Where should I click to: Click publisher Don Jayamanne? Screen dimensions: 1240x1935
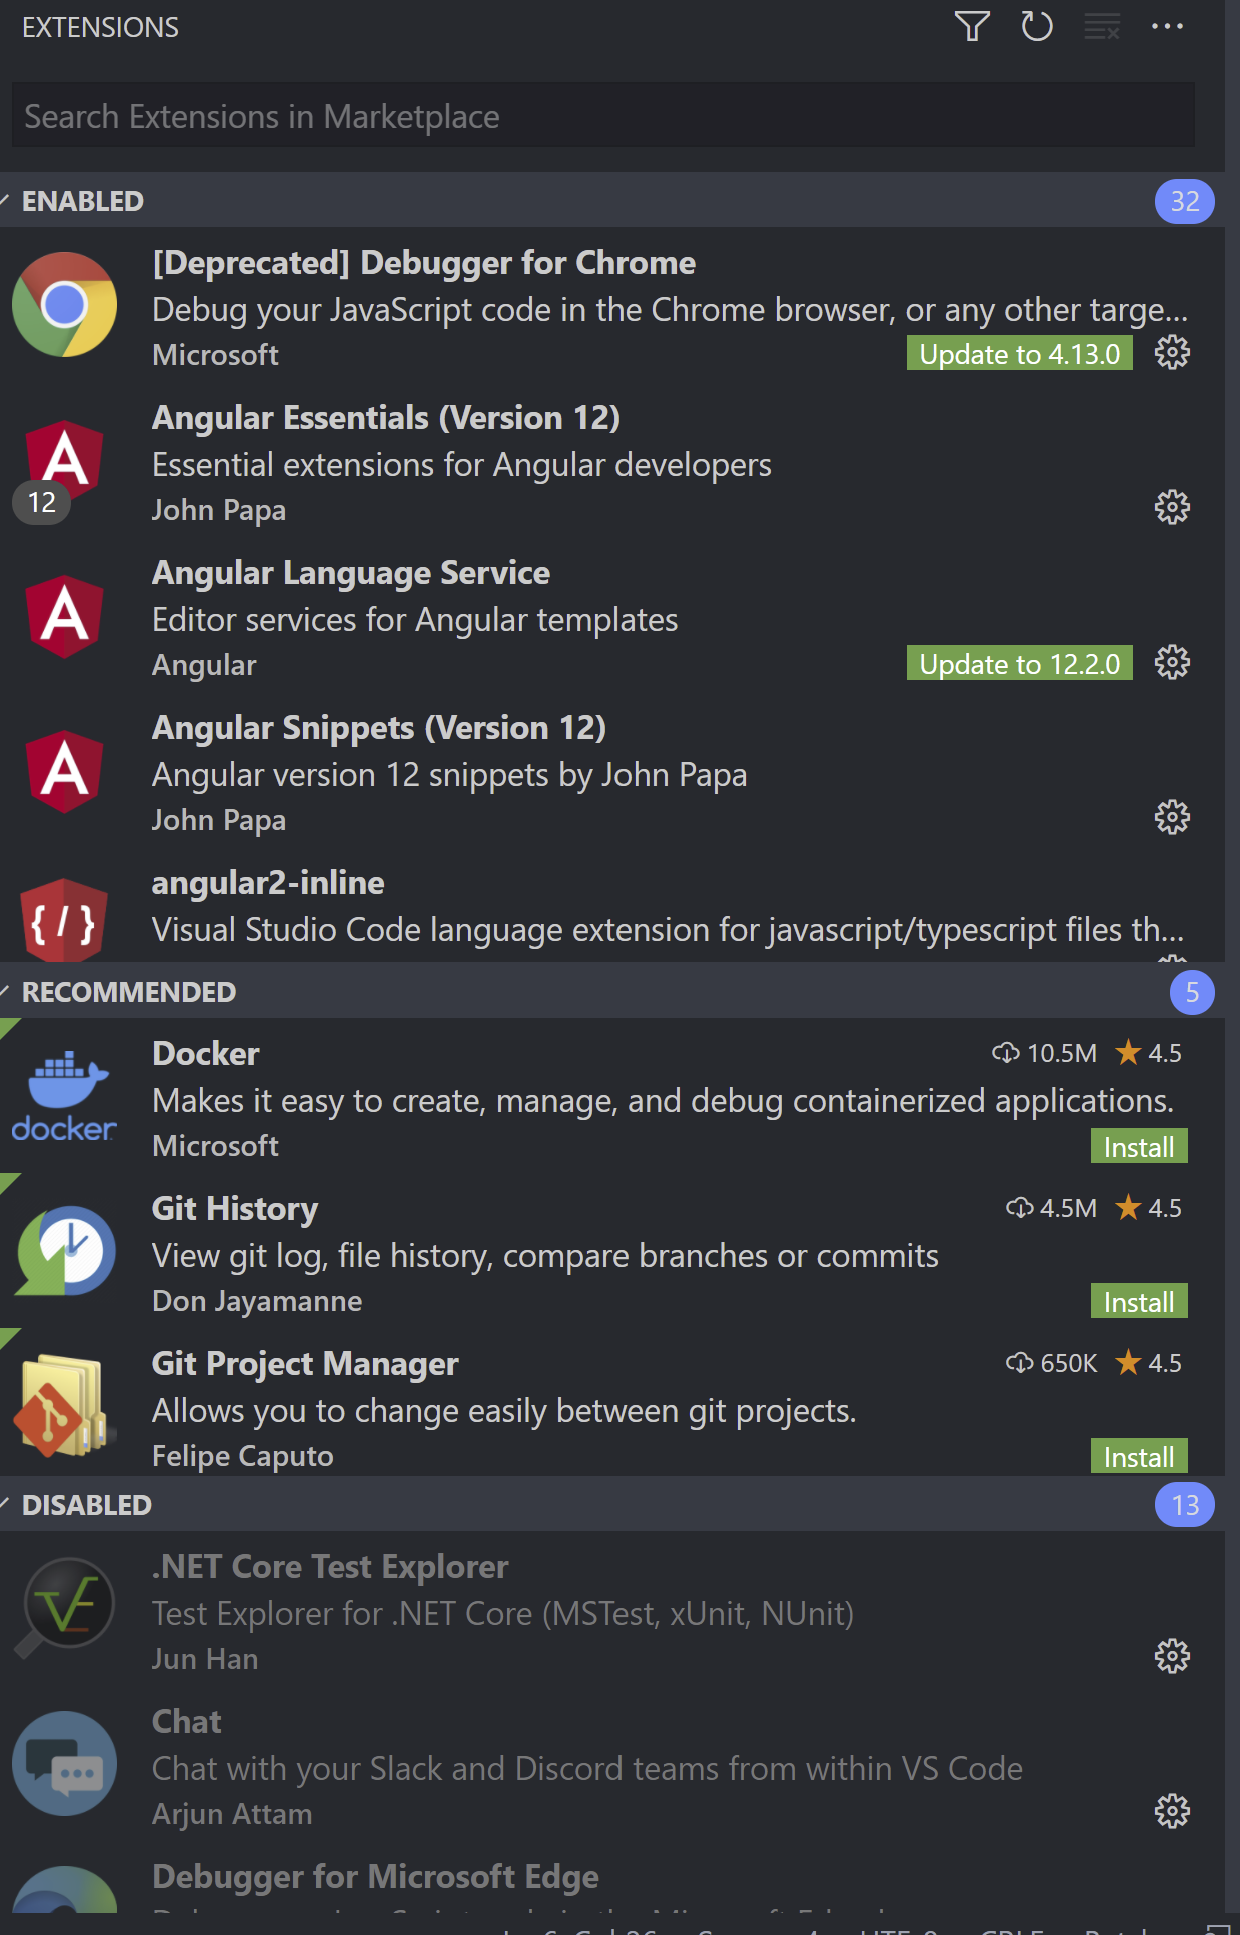pos(257,1301)
